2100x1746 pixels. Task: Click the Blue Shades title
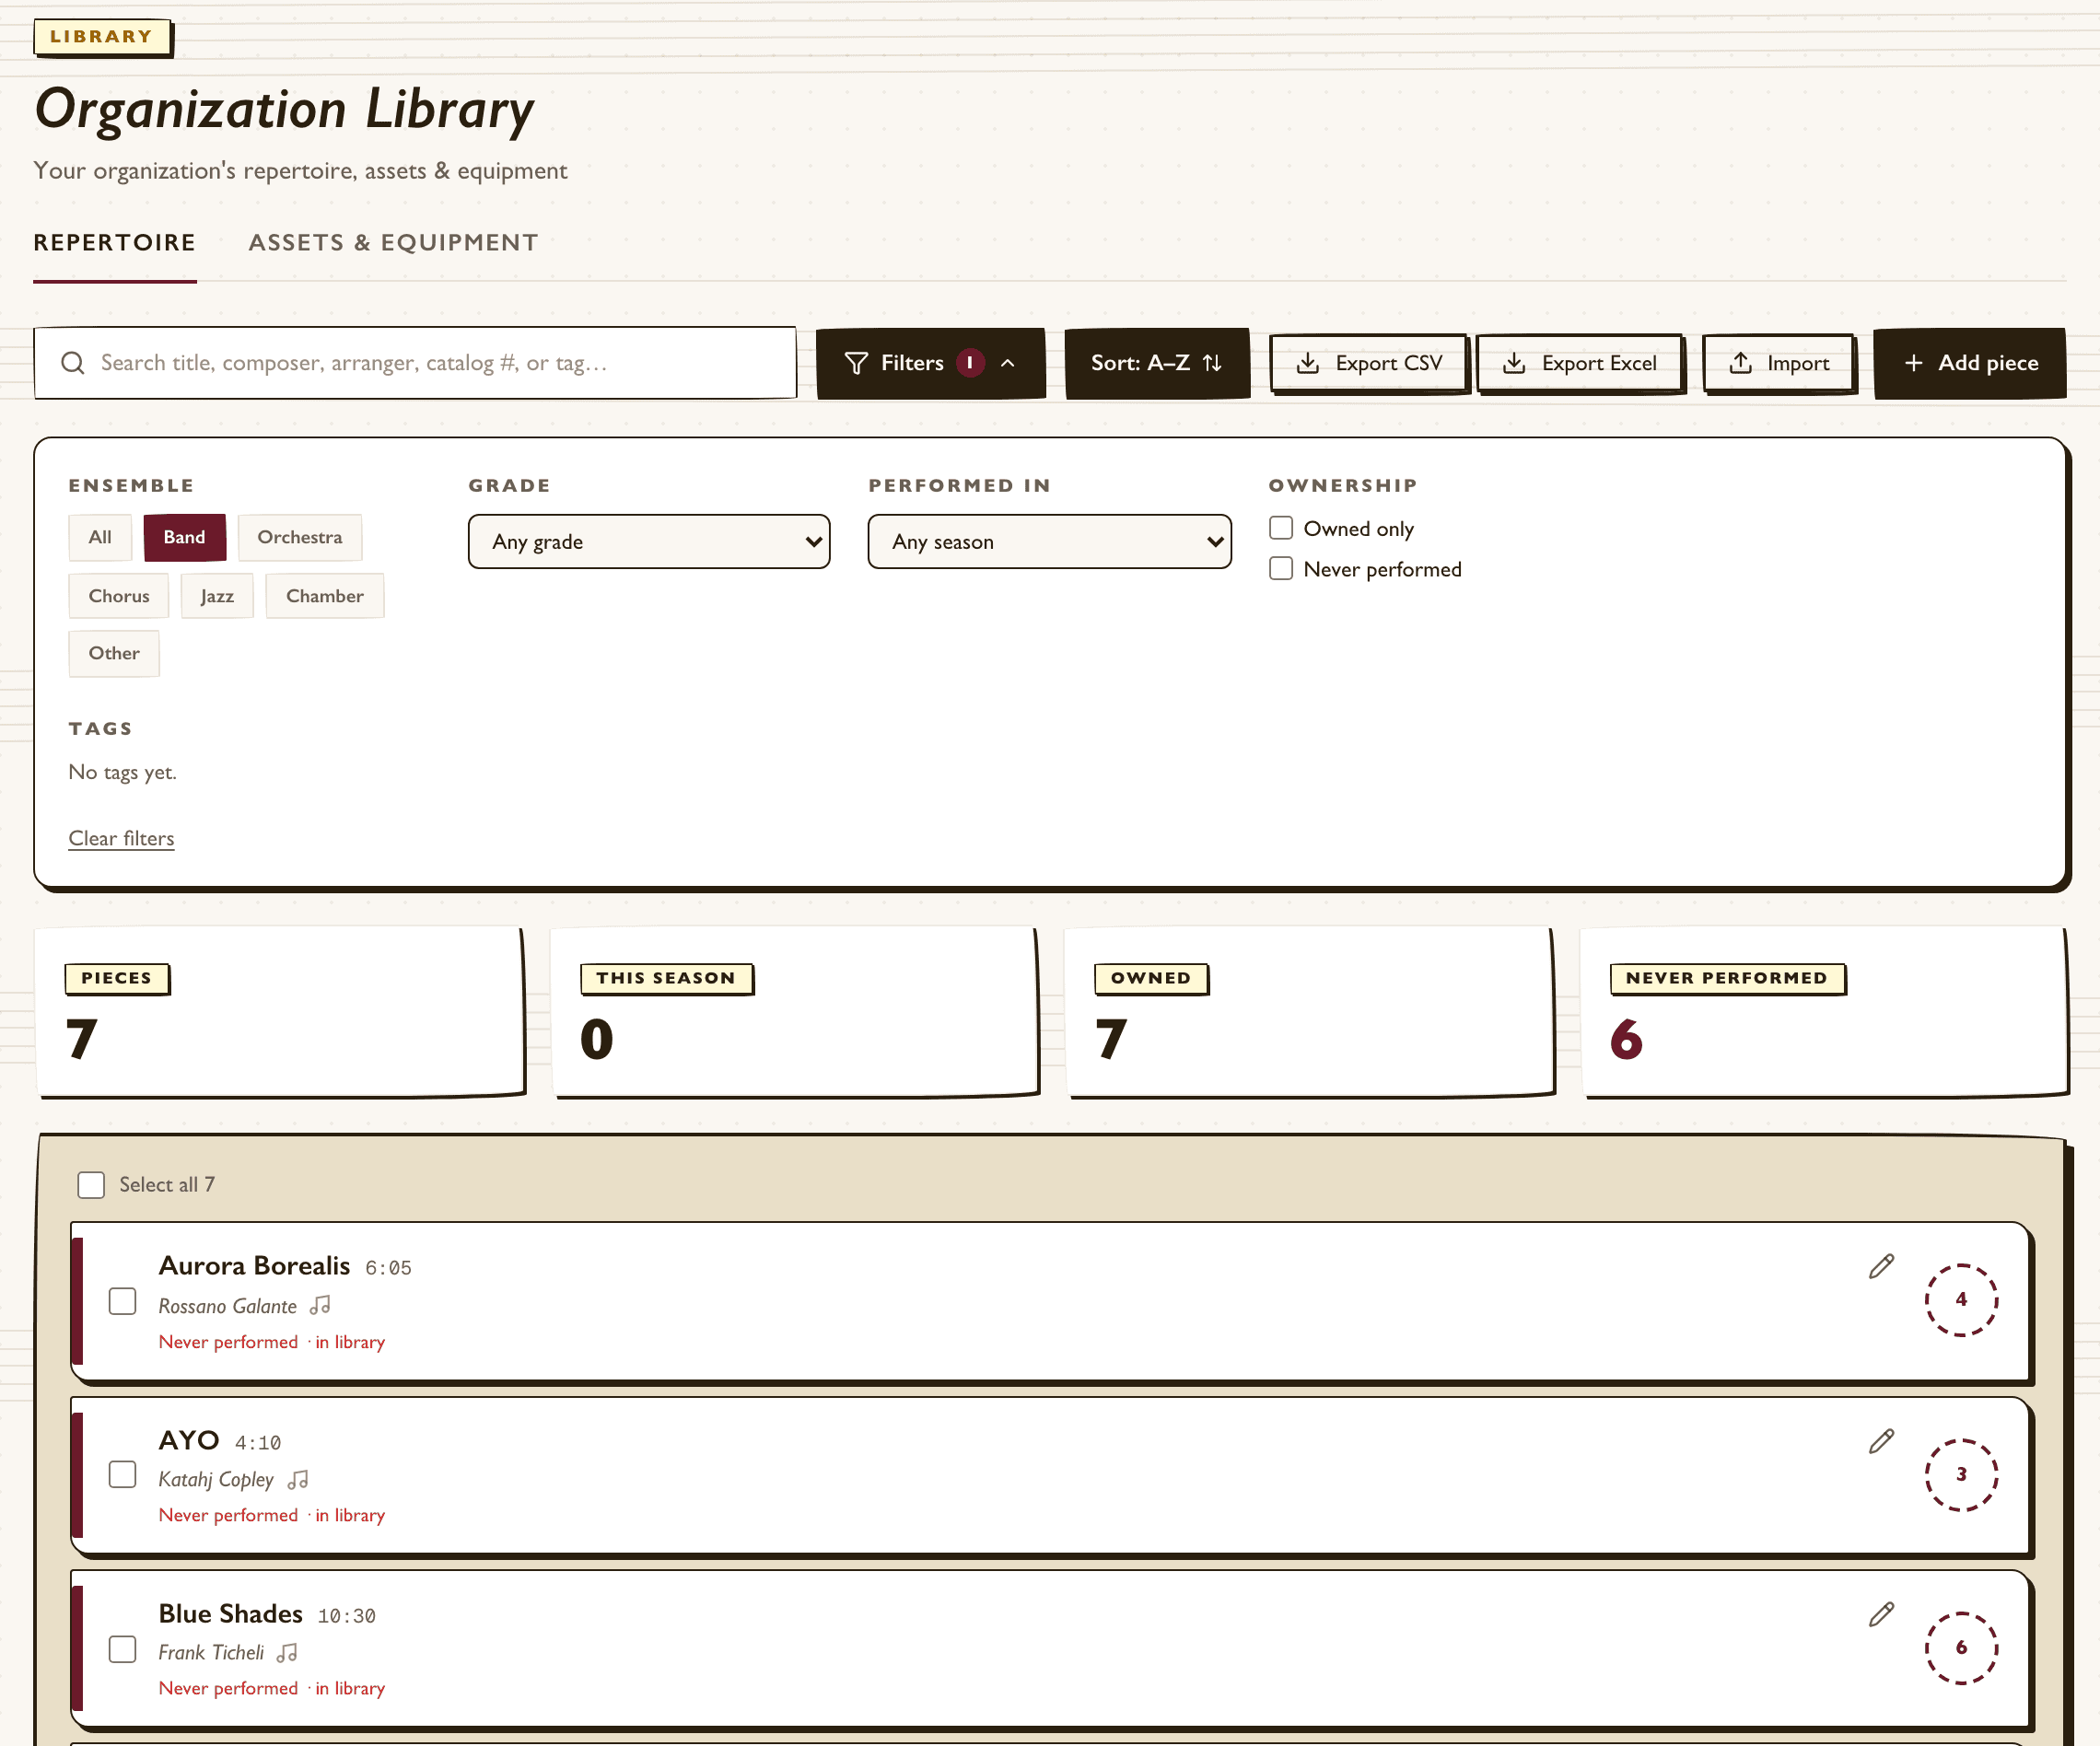[230, 1614]
